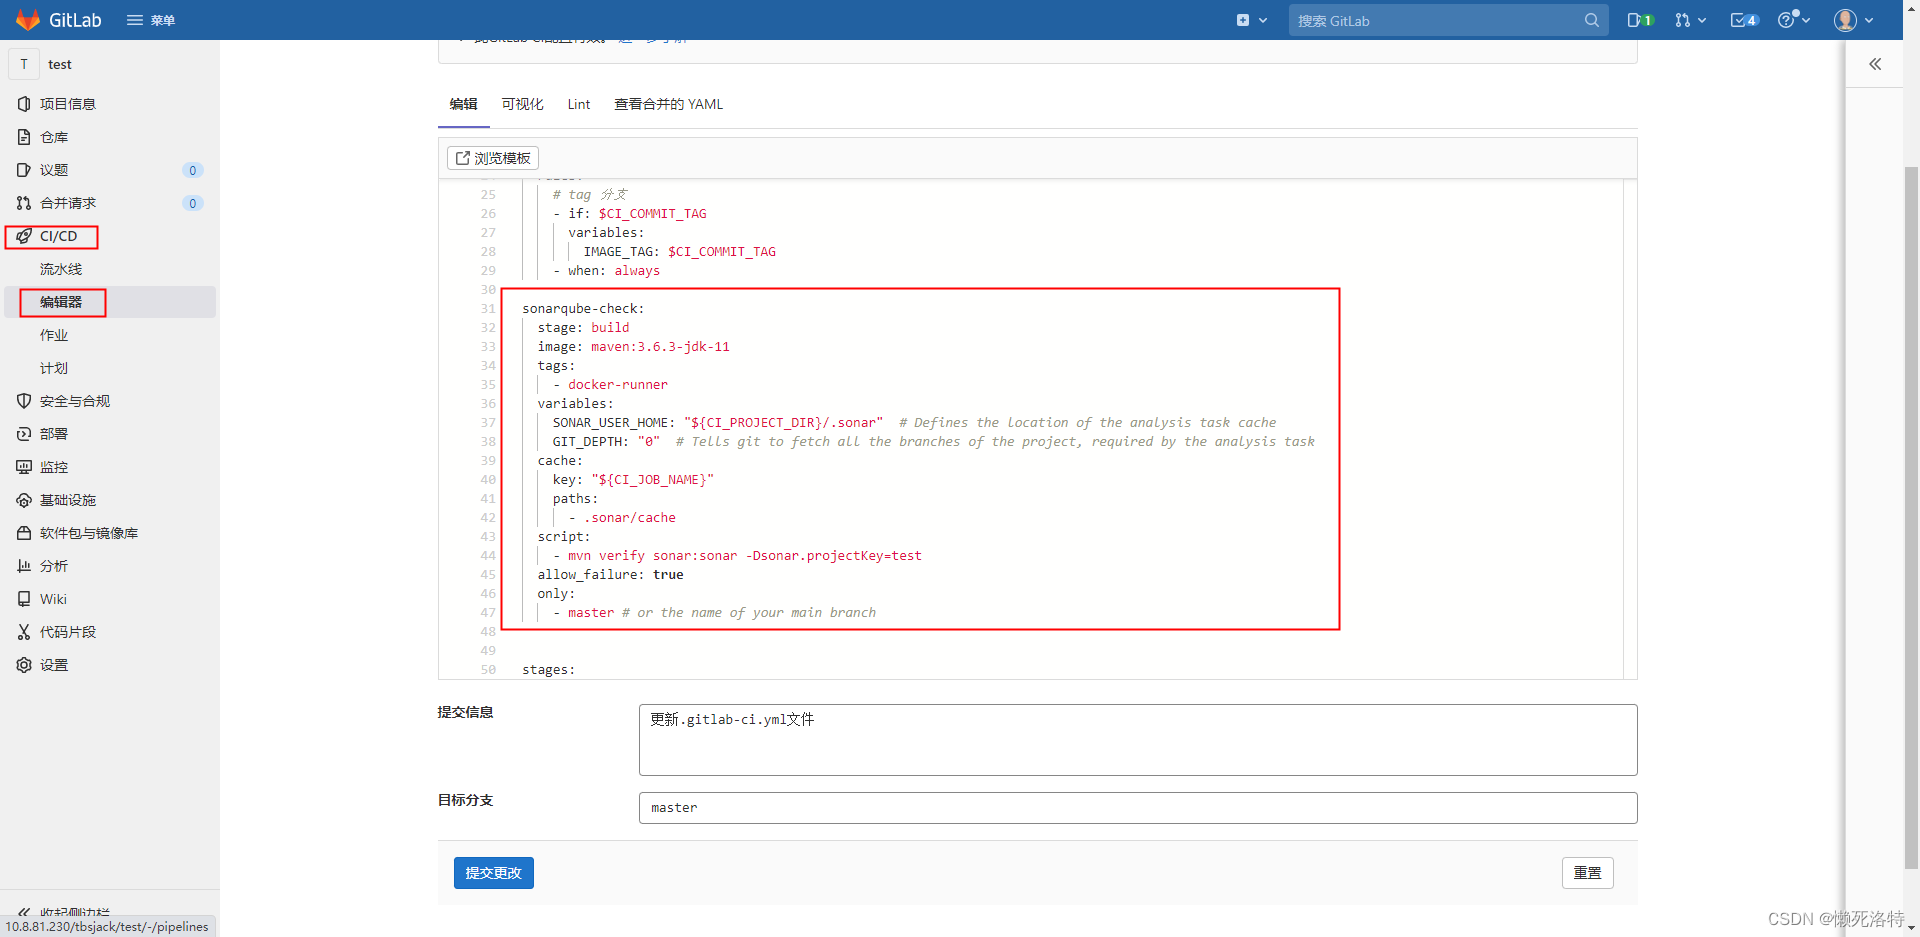Open the merge requests dropdown in the top bar

point(1690,20)
